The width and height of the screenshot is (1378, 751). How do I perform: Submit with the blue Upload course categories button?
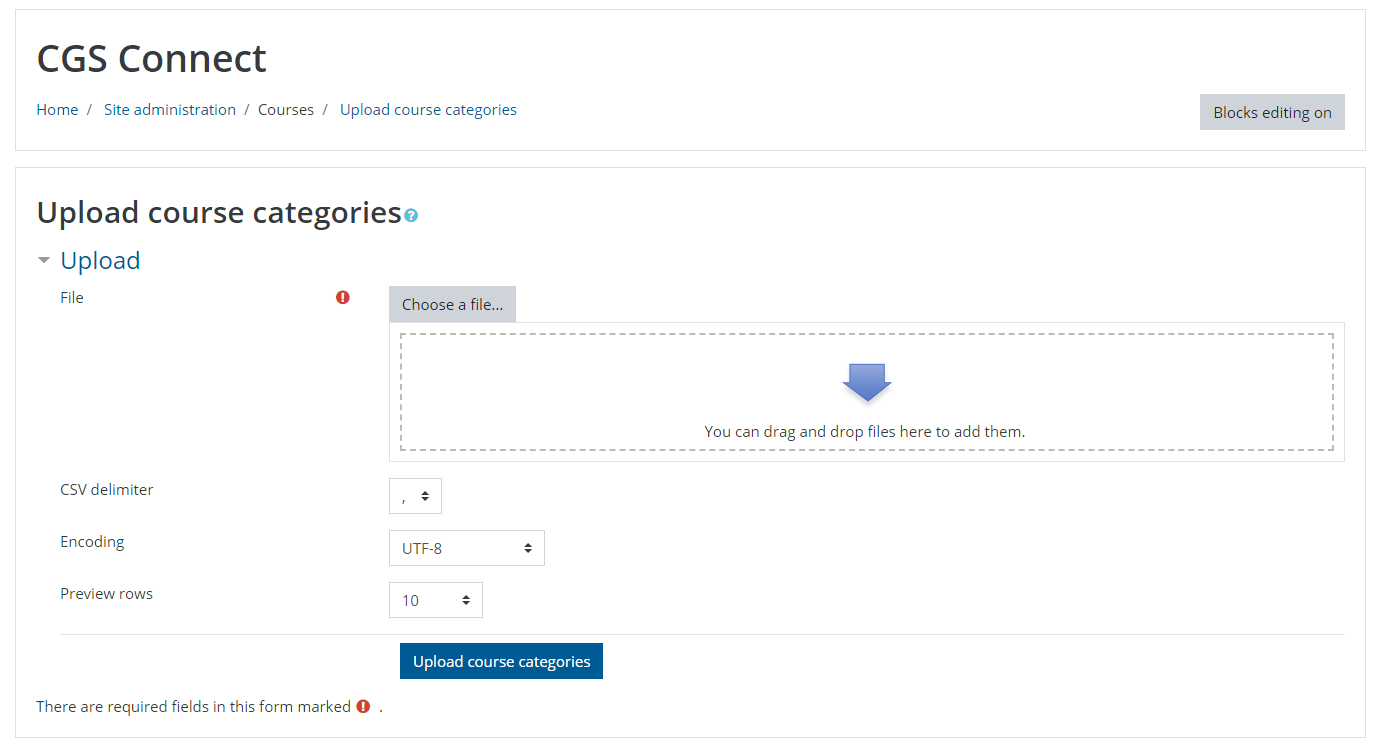(x=501, y=661)
